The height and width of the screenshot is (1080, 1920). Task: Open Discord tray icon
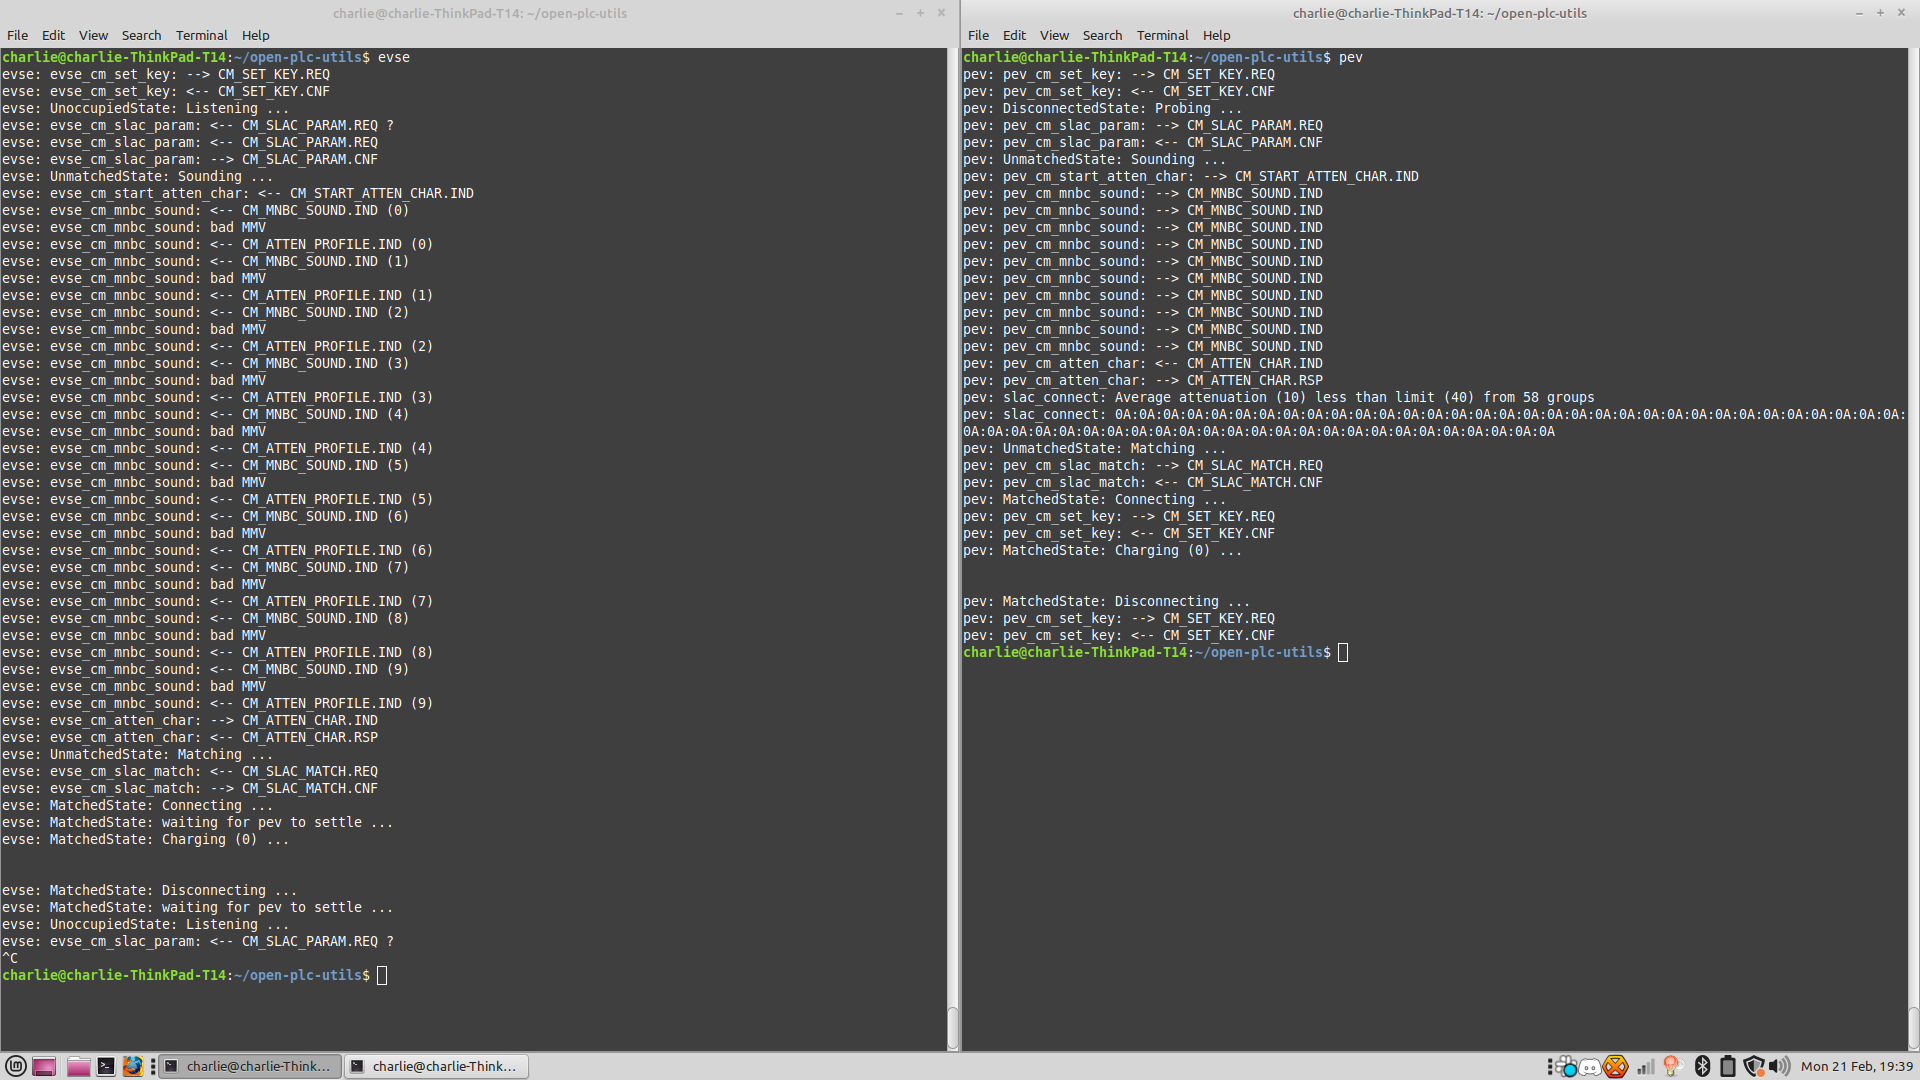(x=1590, y=1067)
